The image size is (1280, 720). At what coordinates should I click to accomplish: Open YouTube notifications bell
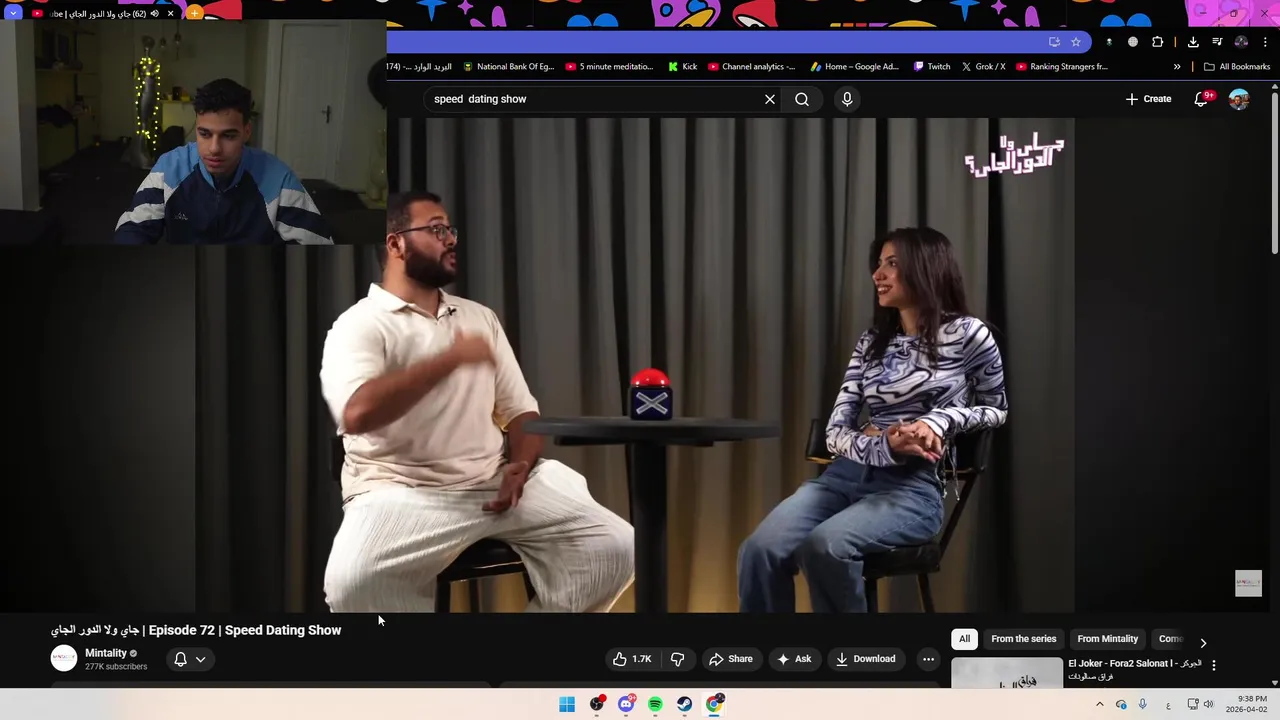[x=1202, y=99]
